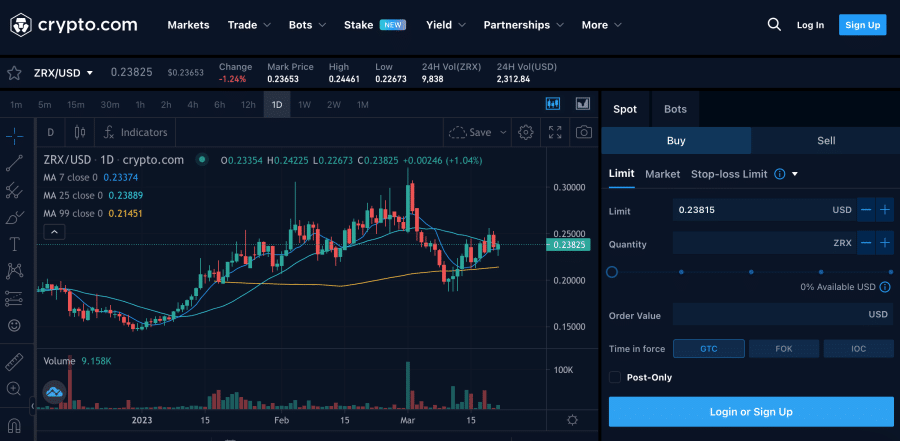900x441 pixels.
Task: Open the ZRX/USD pair selector
Action: click(x=63, y=73)
